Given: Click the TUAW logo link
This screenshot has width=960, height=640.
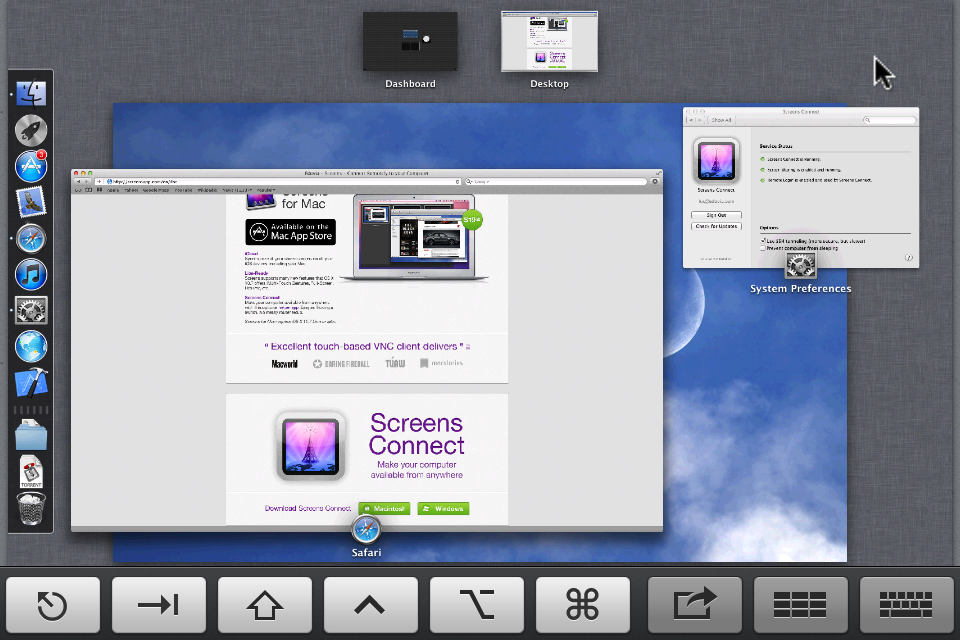Looking at the screenshot, I should tap(395, 363).
